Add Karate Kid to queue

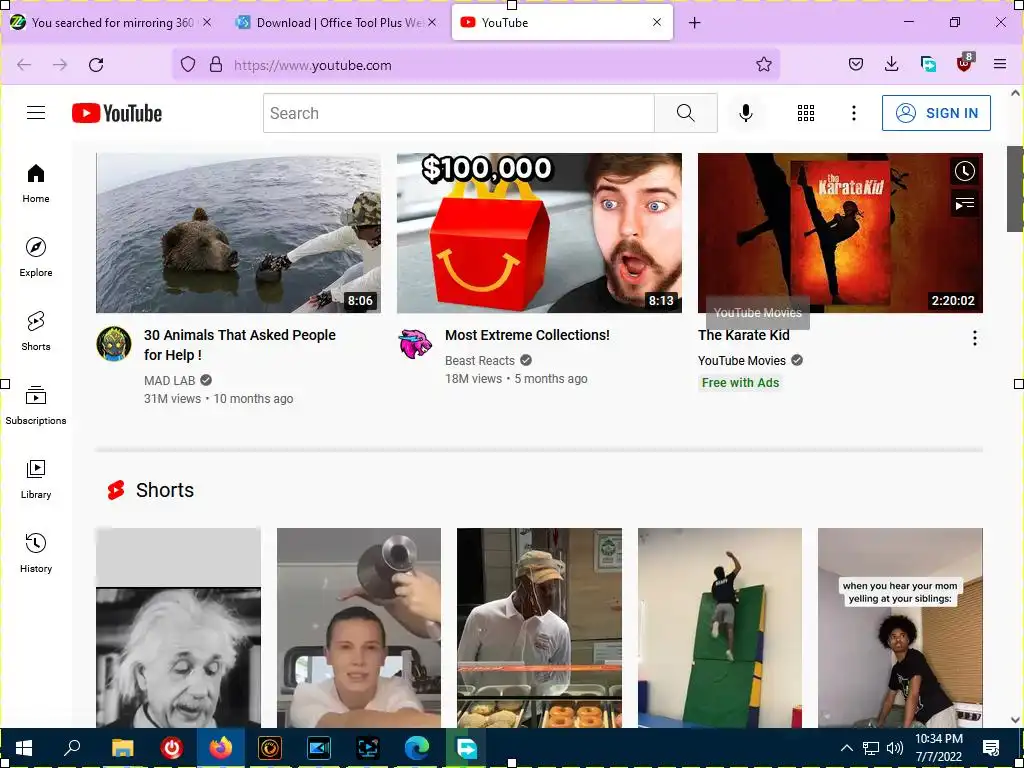coord(965,204)
